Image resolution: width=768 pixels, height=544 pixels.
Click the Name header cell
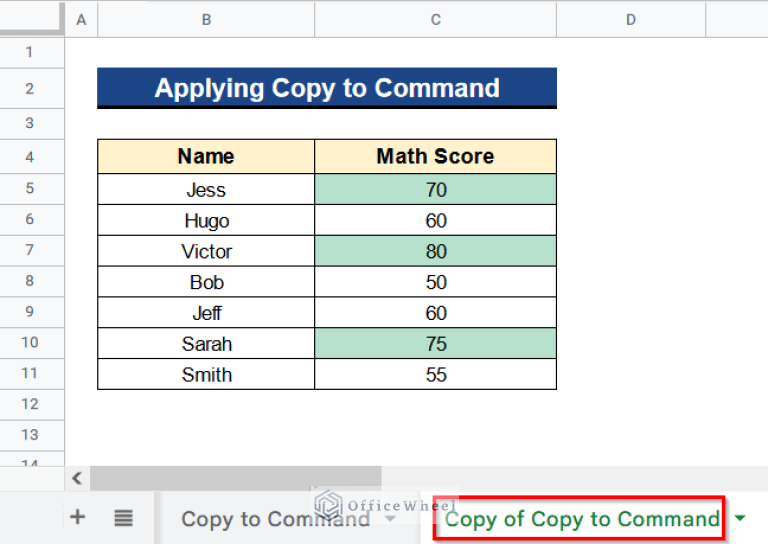point(206,156)
